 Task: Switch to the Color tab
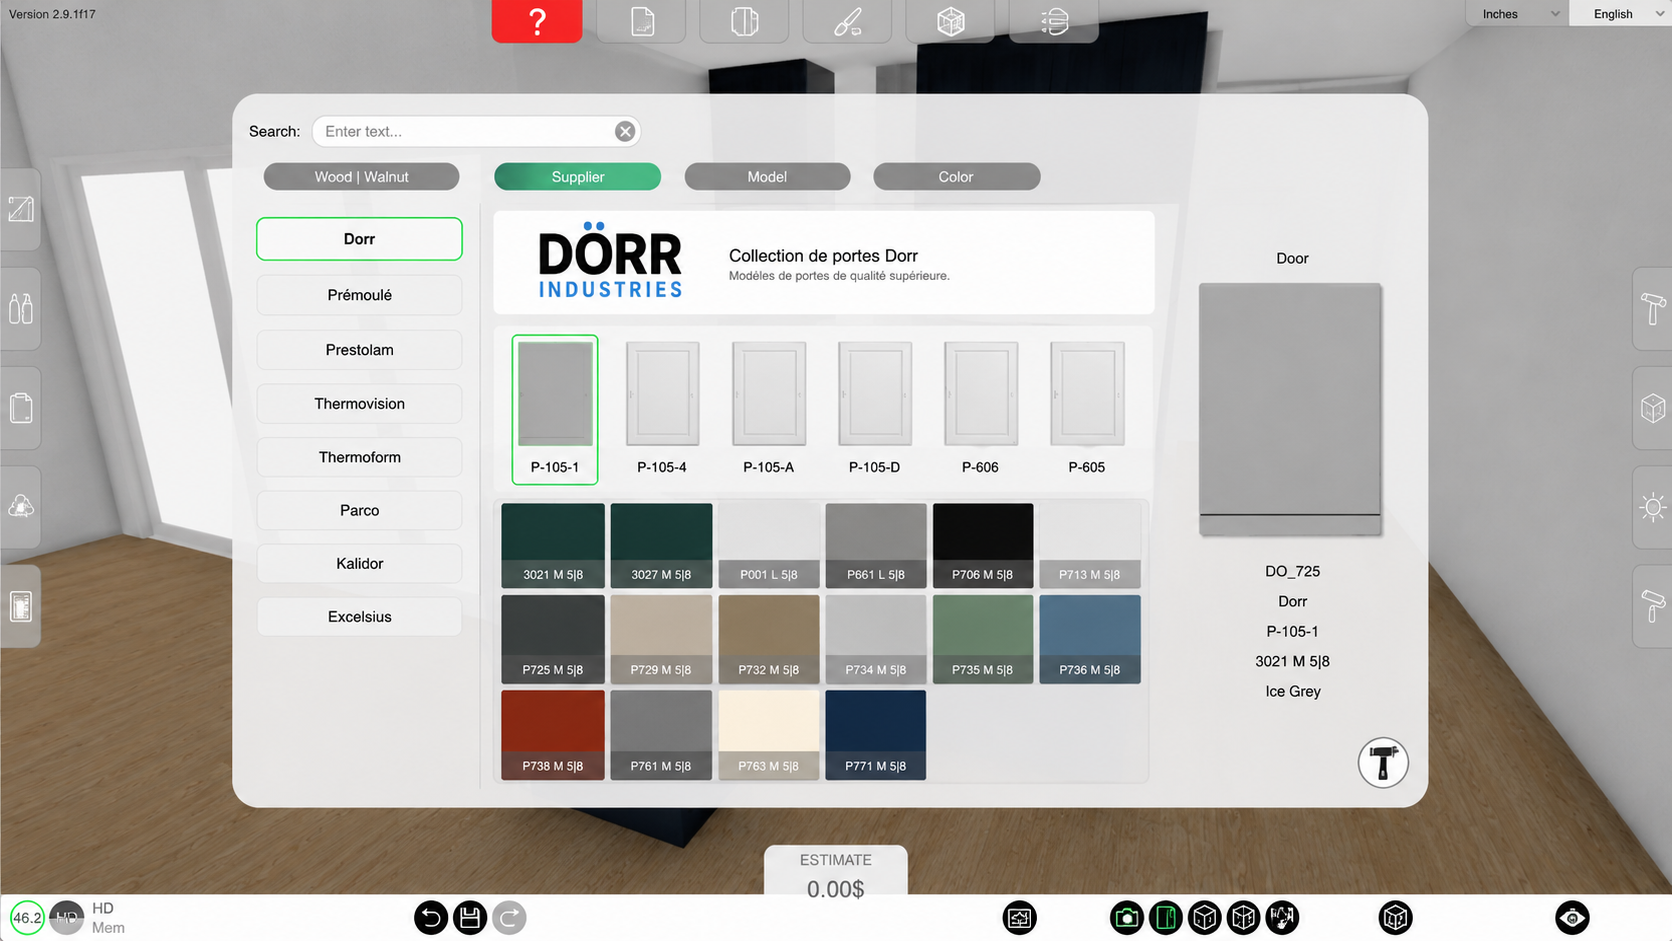(x=956, y=176)
